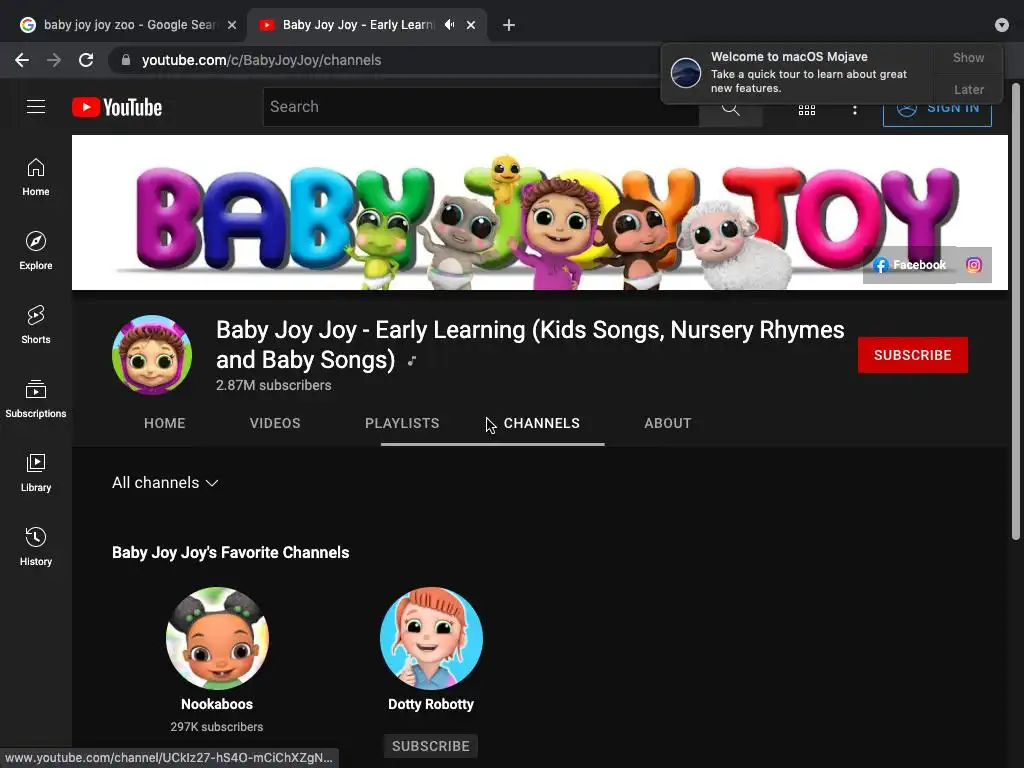Click the Facebook link on banner

point(910,264)
